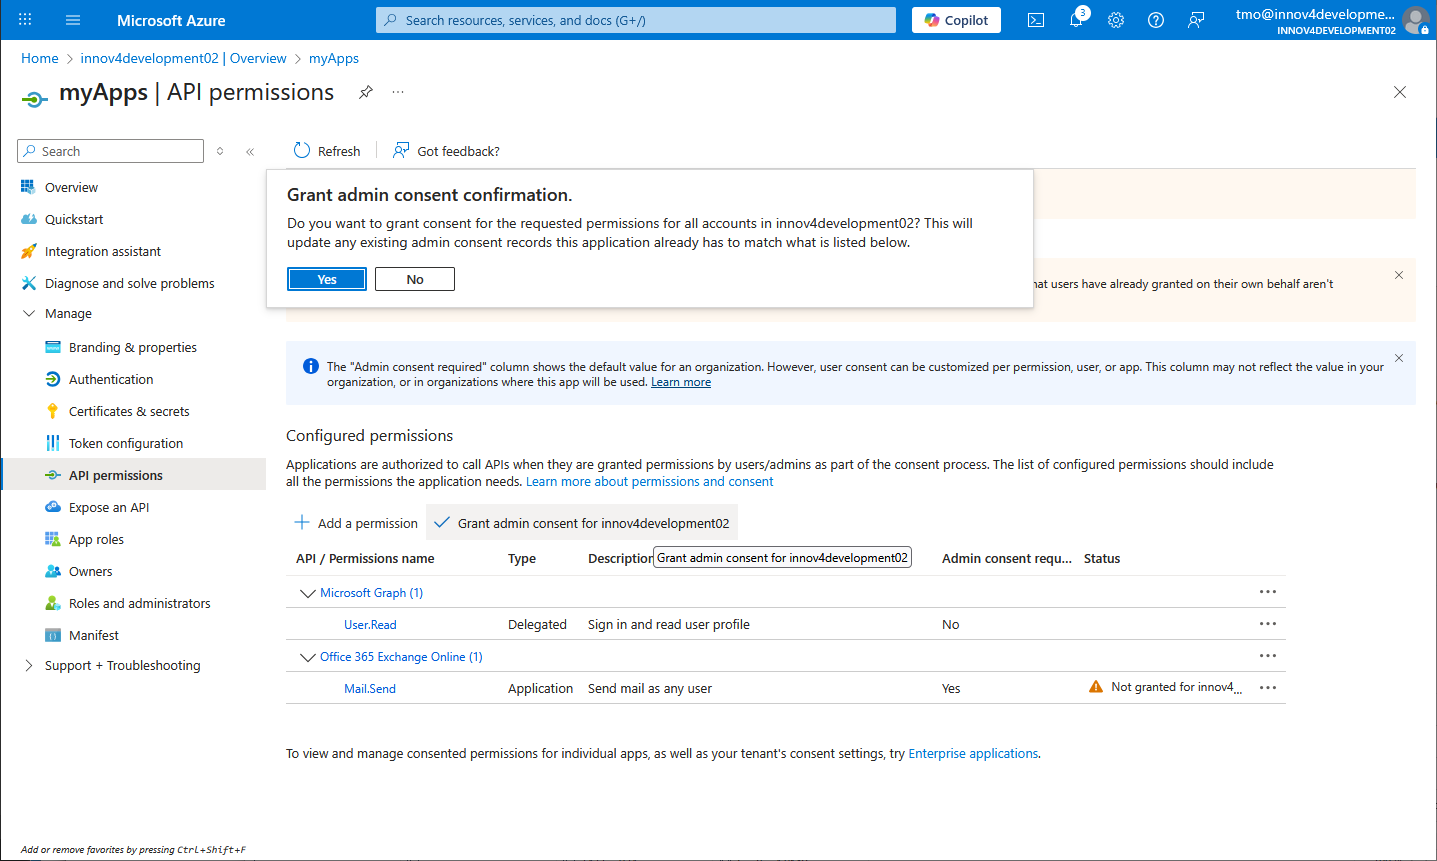Collapse the Microsoft Graph permissions group
The width and height of the screenshot is (1437, 861).
pos(307,593)
